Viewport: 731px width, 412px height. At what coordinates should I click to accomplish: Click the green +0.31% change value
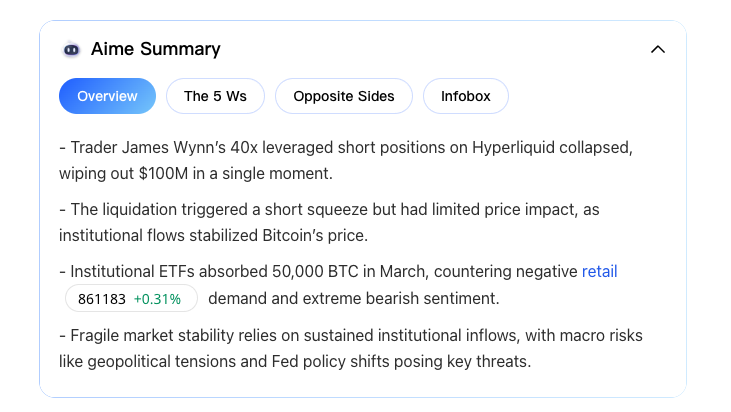click(x=157, y=299)
